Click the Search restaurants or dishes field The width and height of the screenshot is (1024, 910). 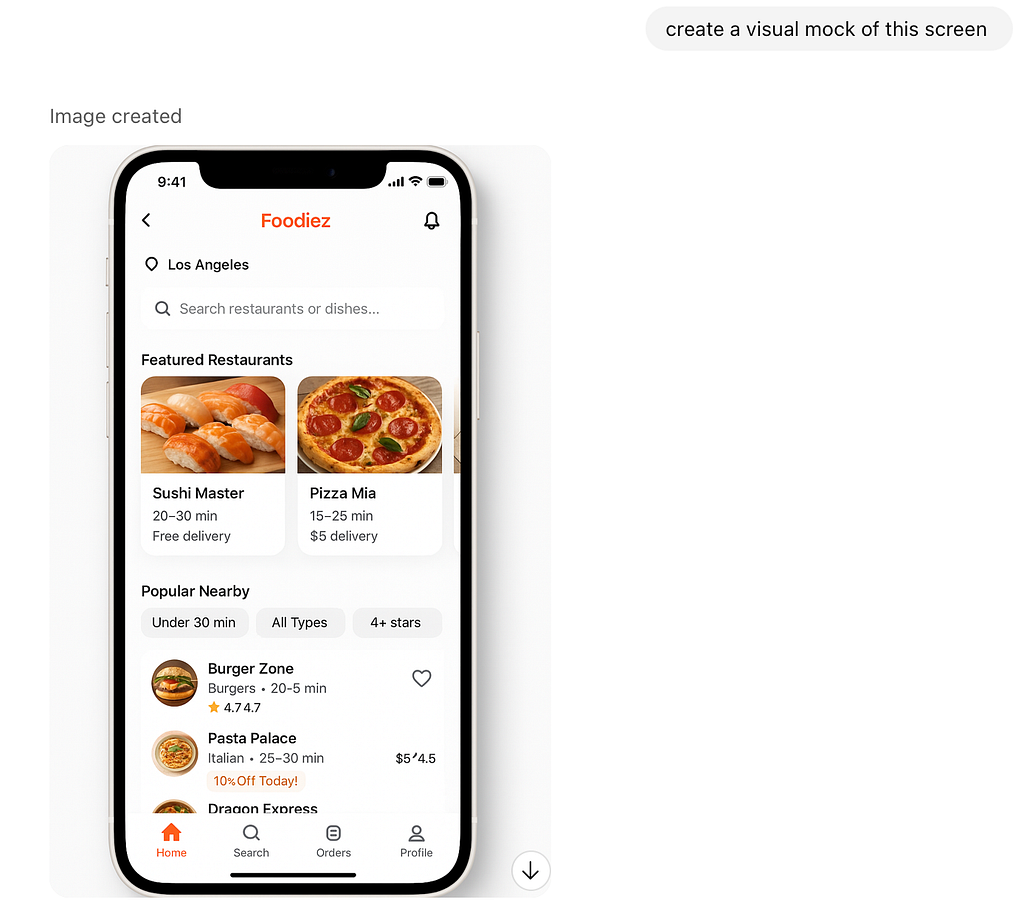(x=293, y=308)
